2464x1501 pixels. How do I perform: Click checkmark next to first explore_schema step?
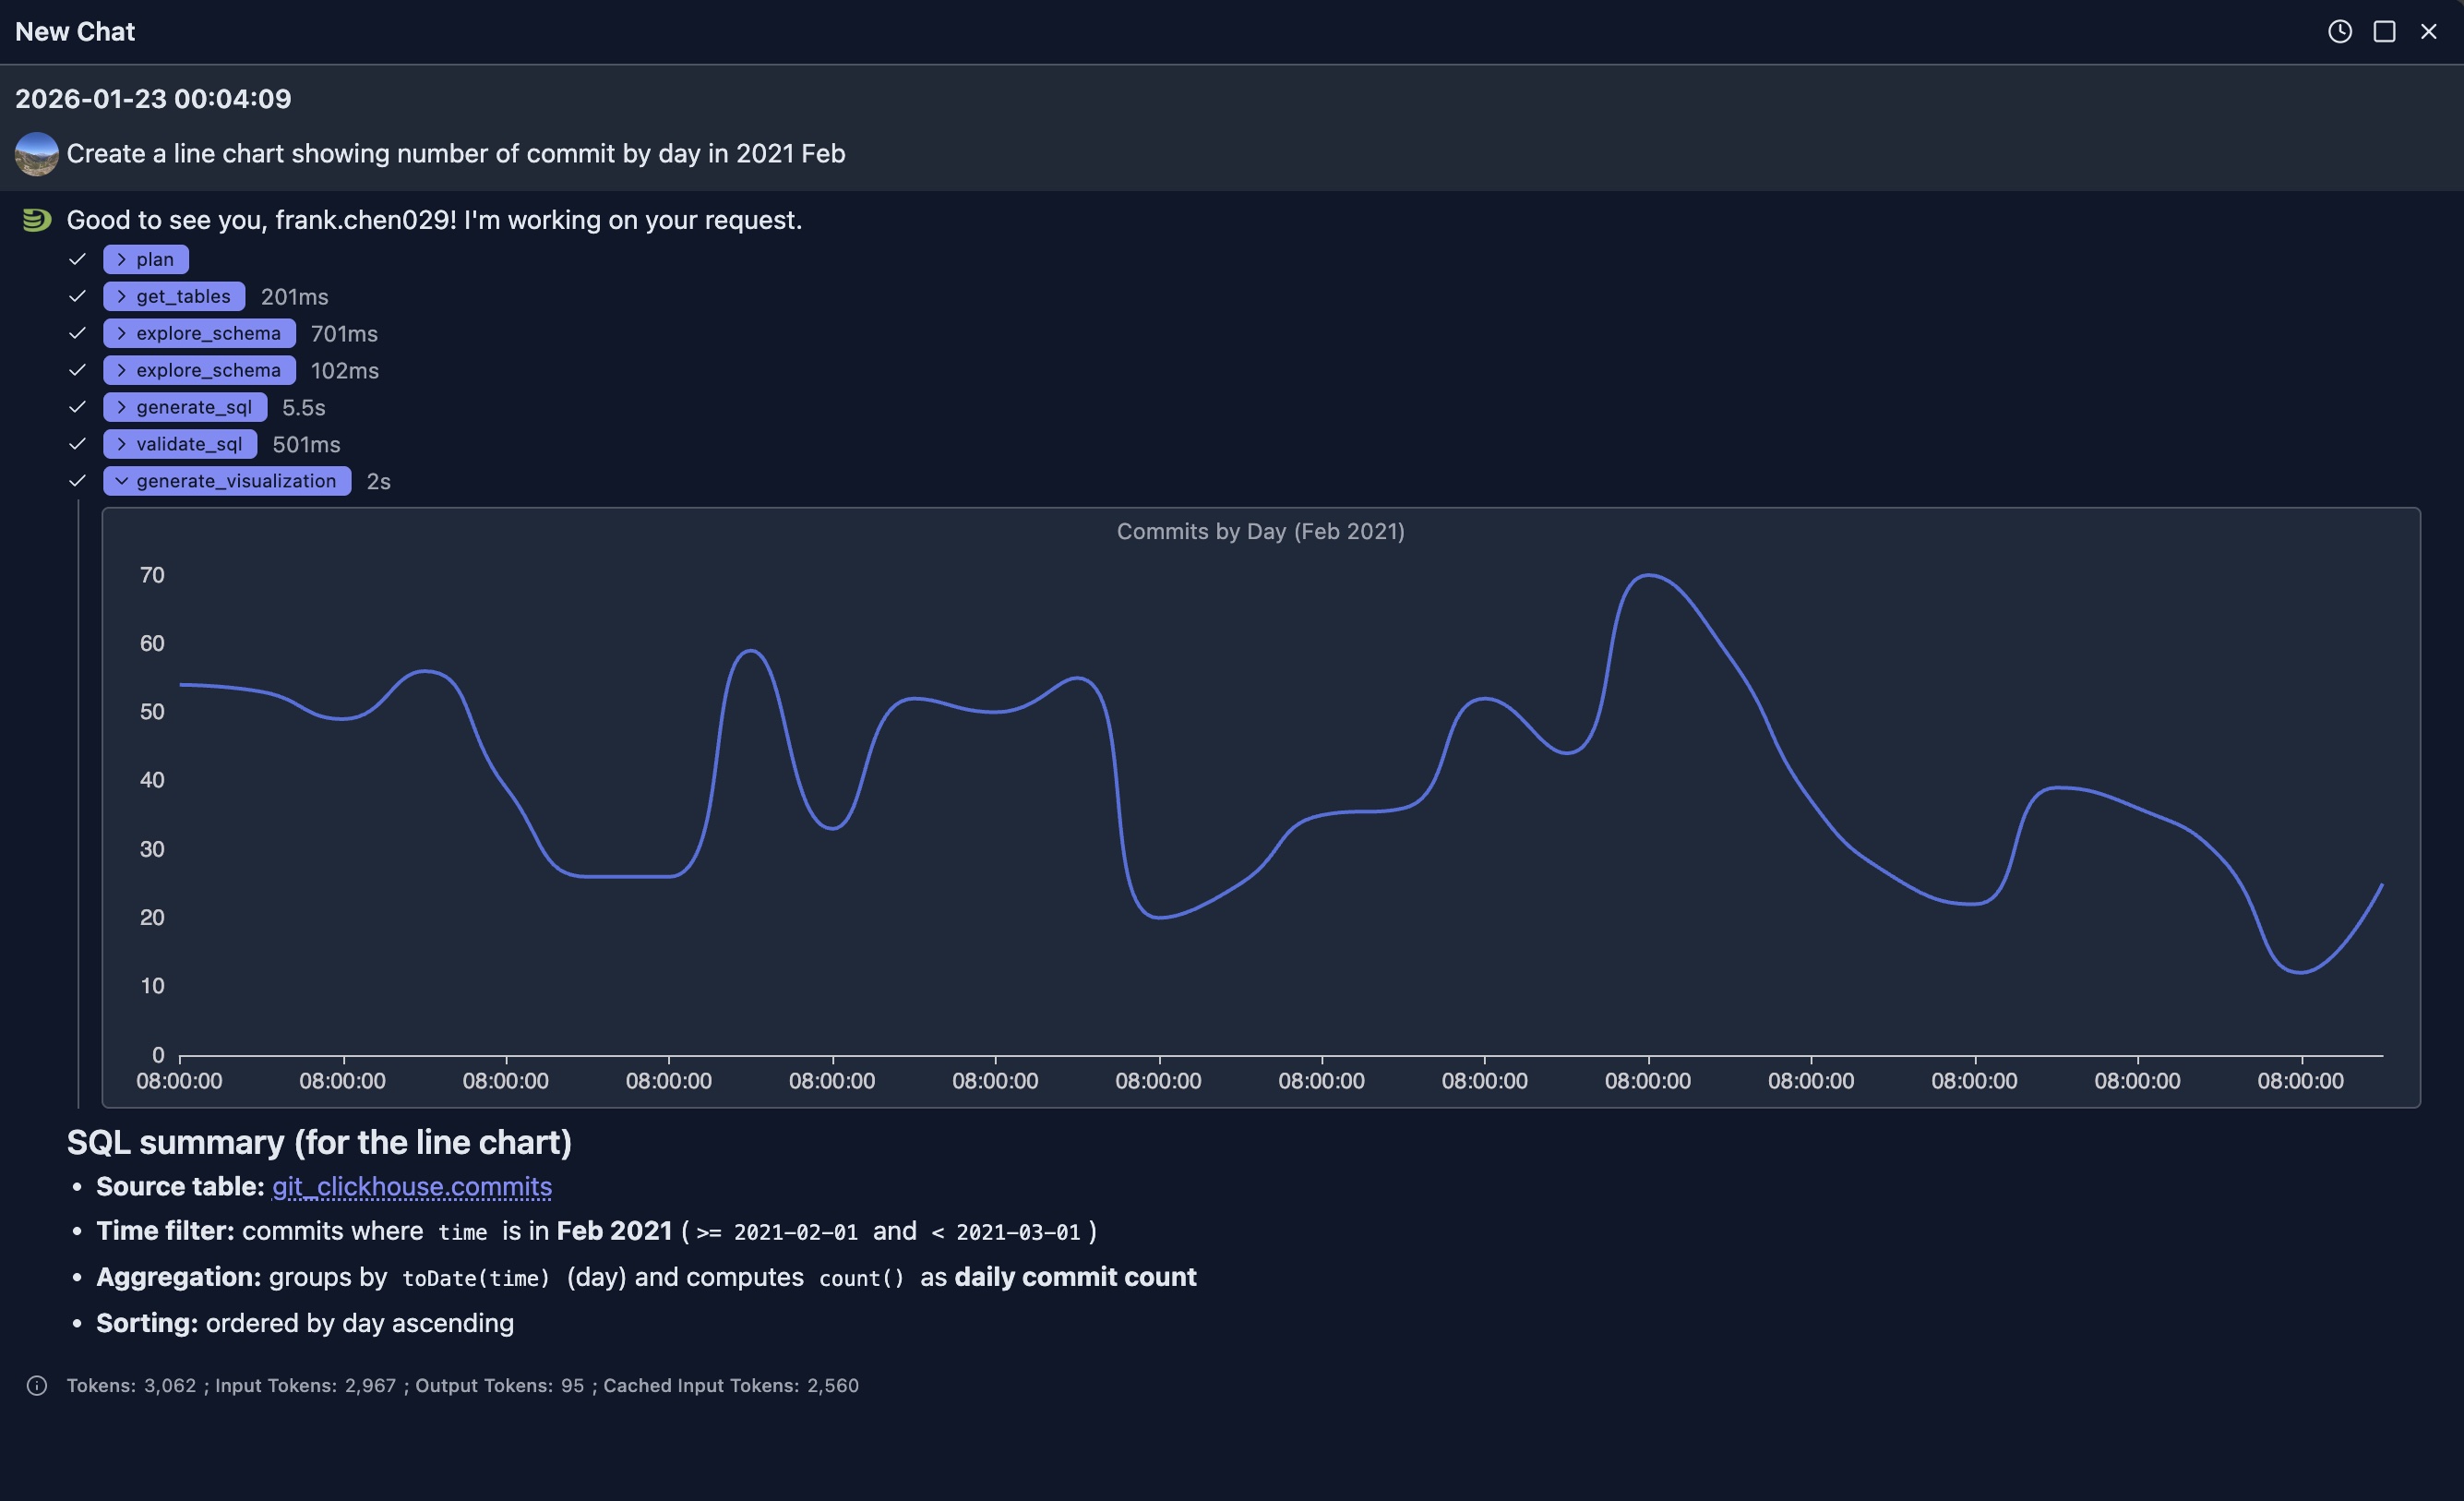78,332
